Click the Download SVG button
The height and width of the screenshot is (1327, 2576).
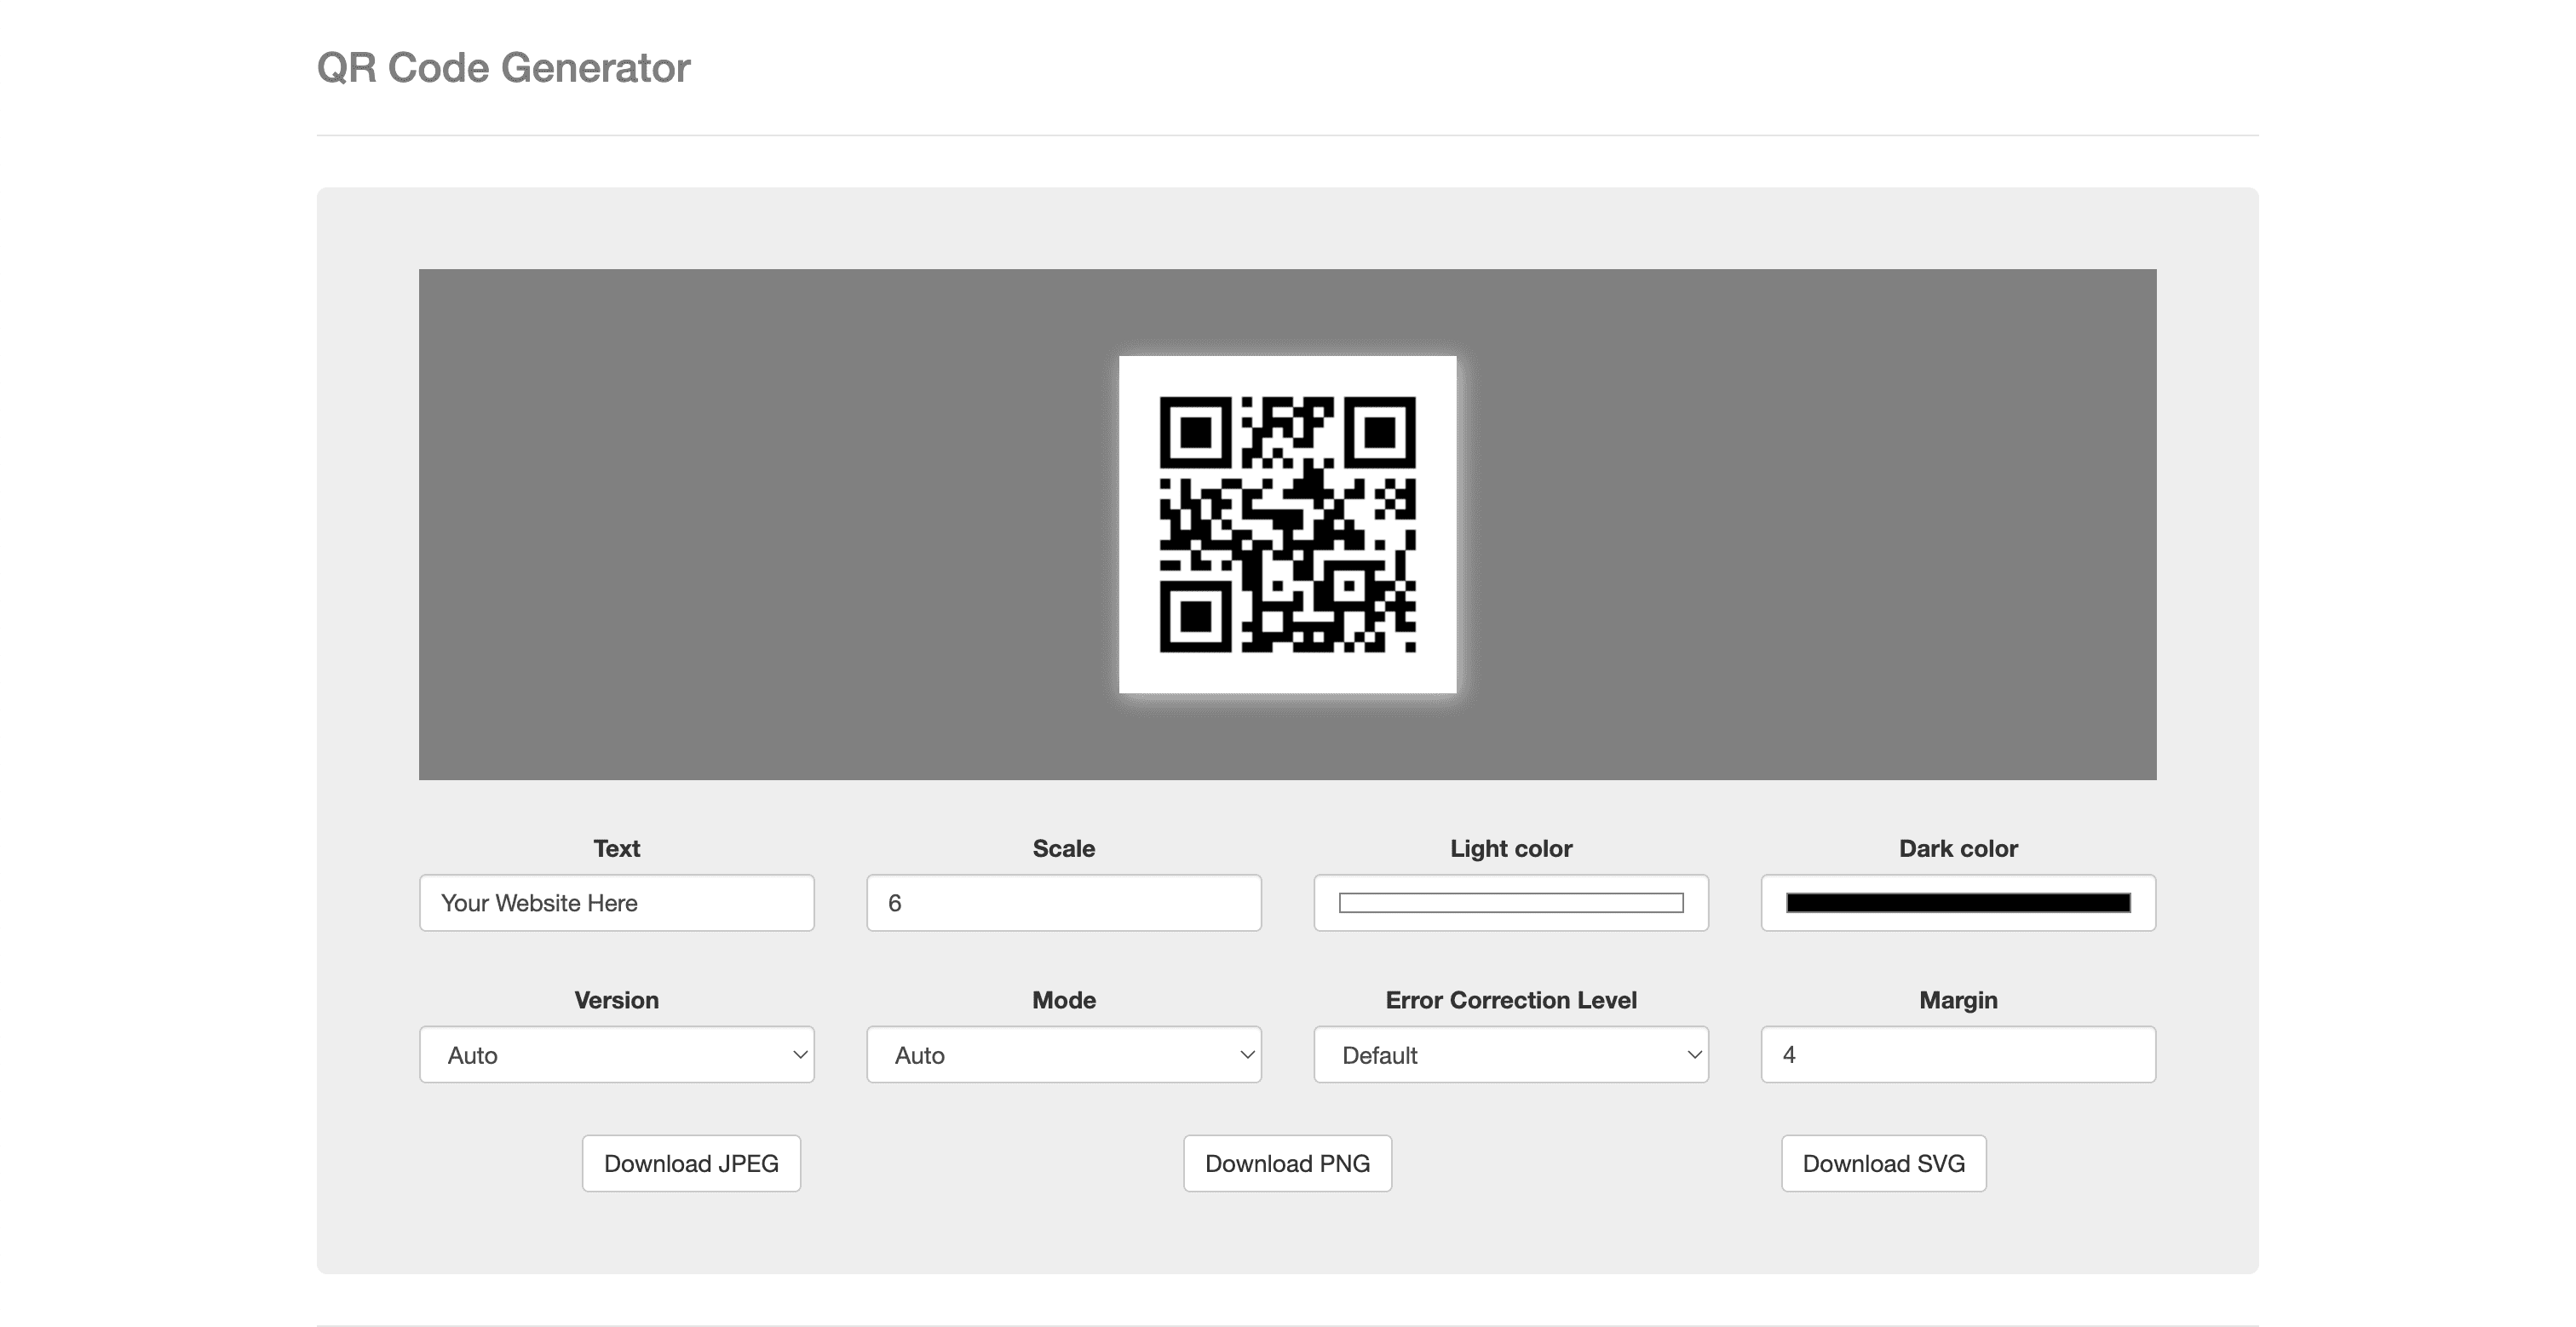coord(1883,1163)
